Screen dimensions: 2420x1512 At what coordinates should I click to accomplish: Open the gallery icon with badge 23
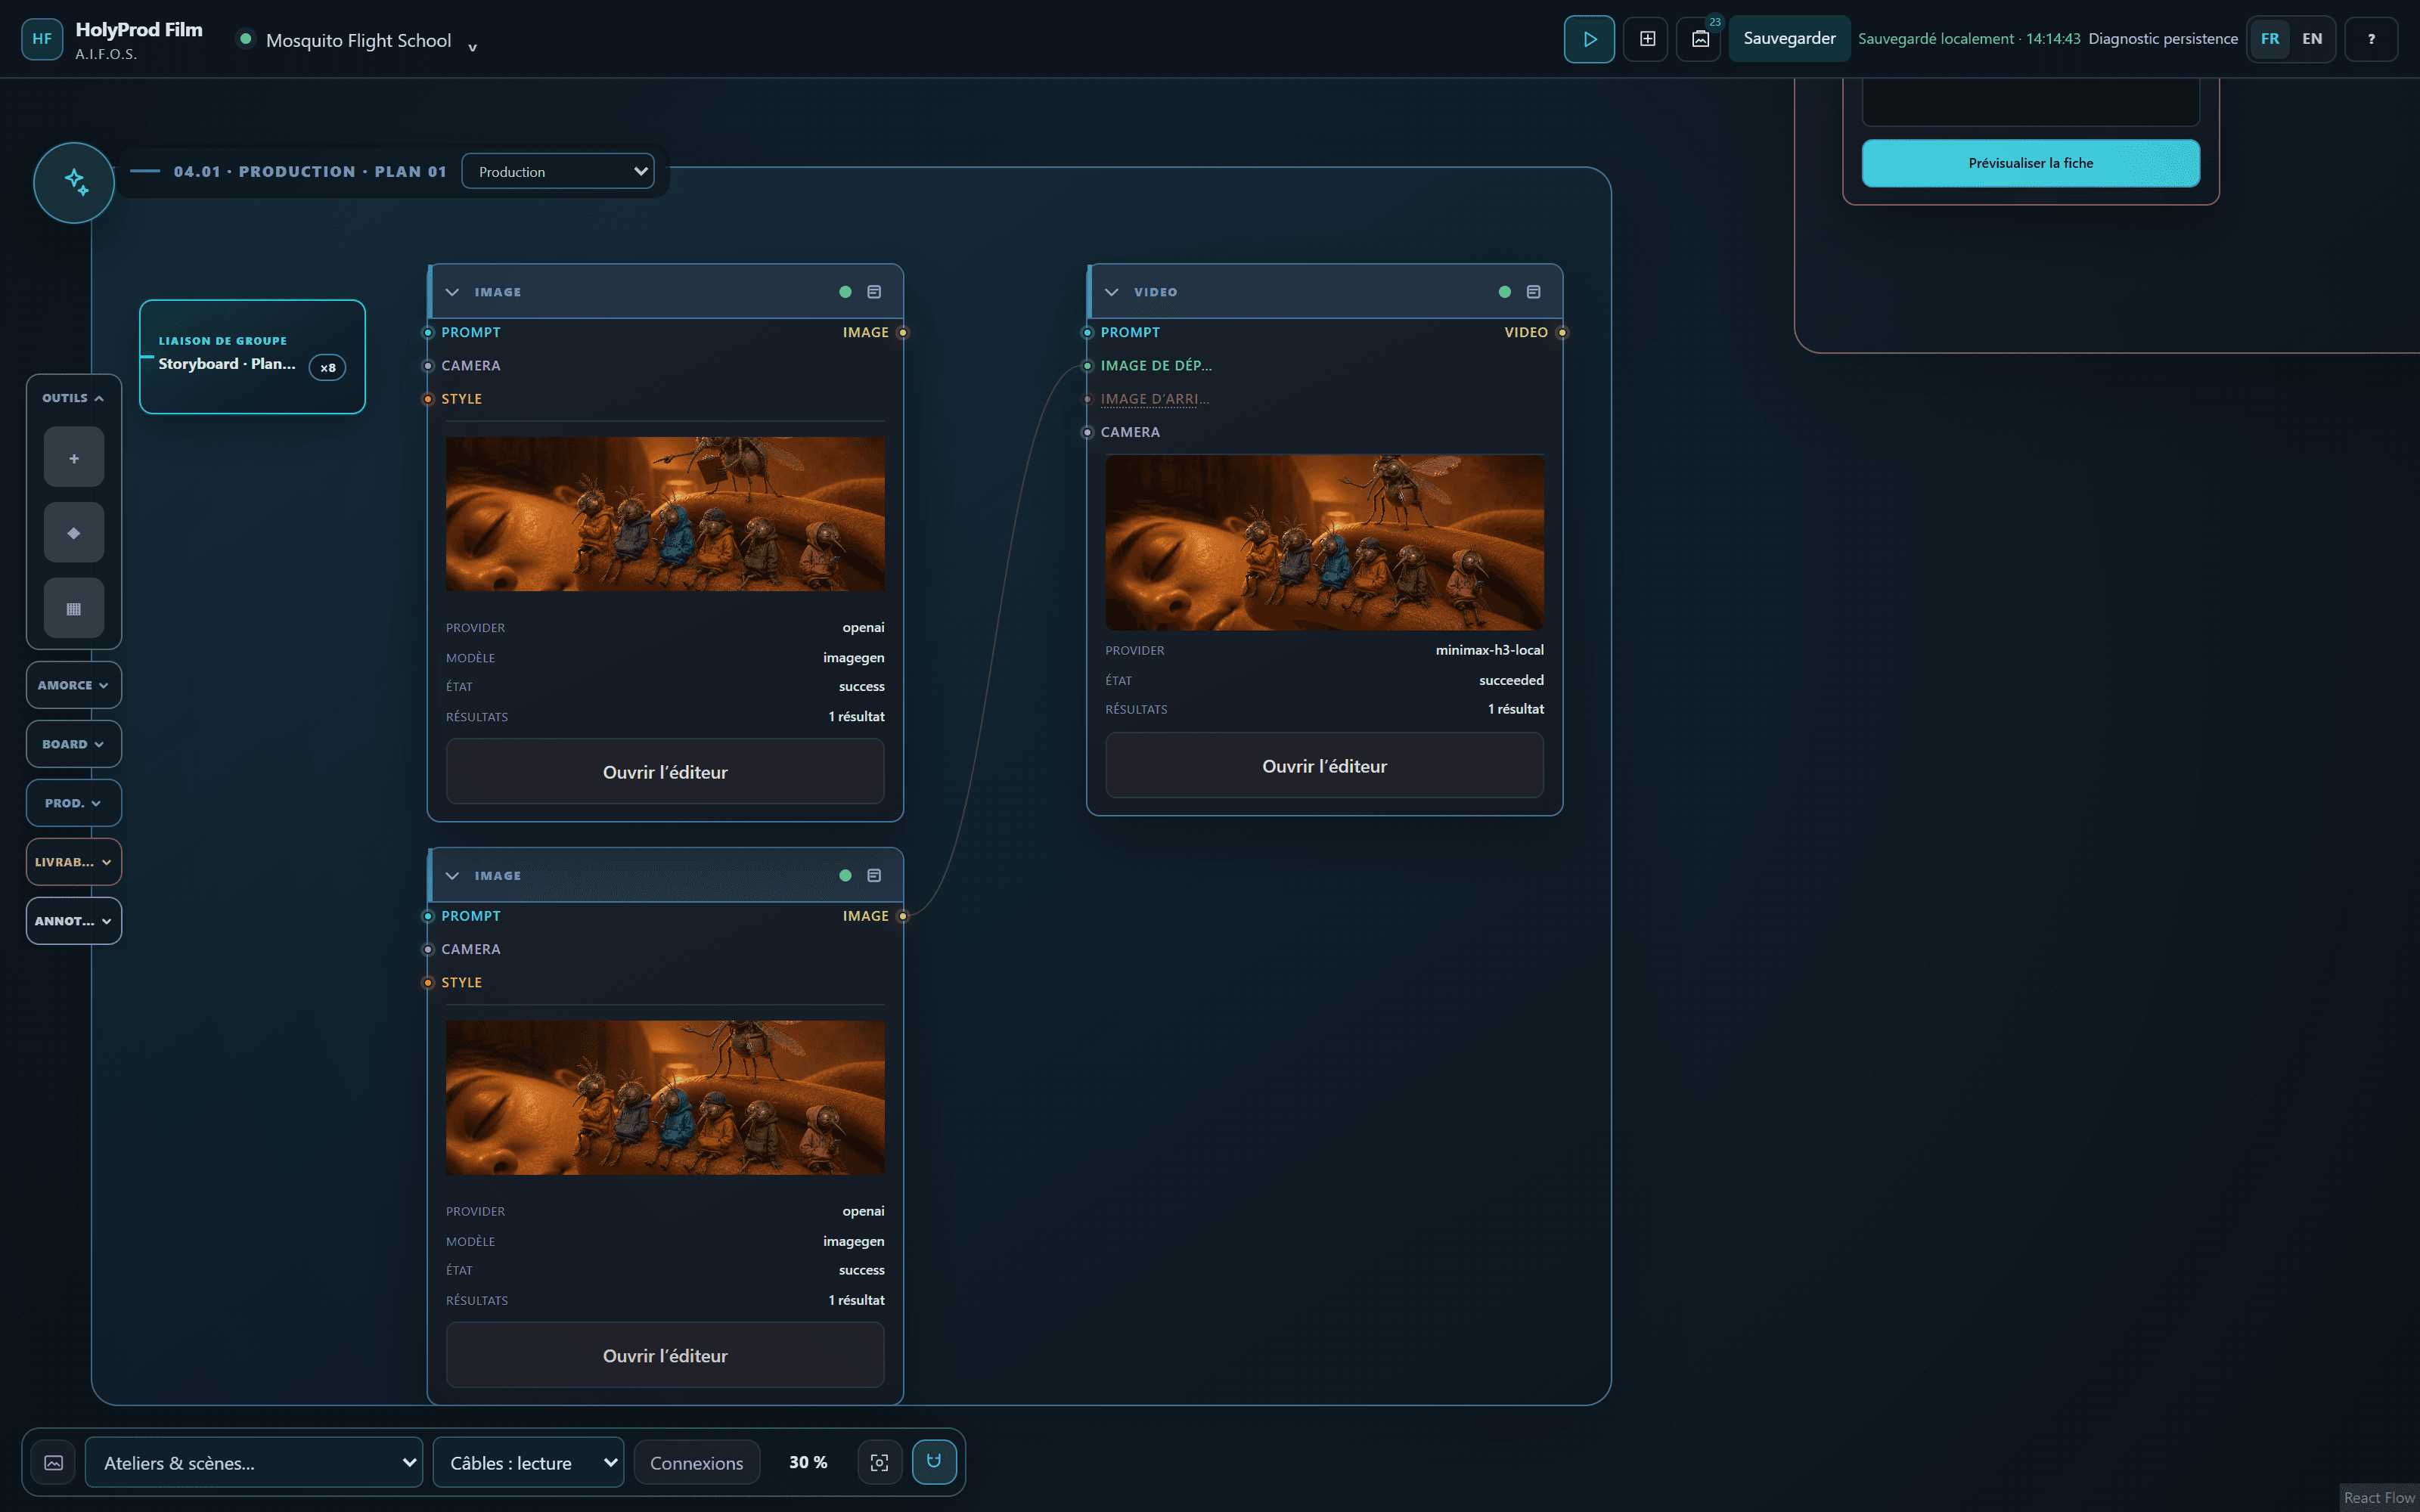coord(1699,39)
